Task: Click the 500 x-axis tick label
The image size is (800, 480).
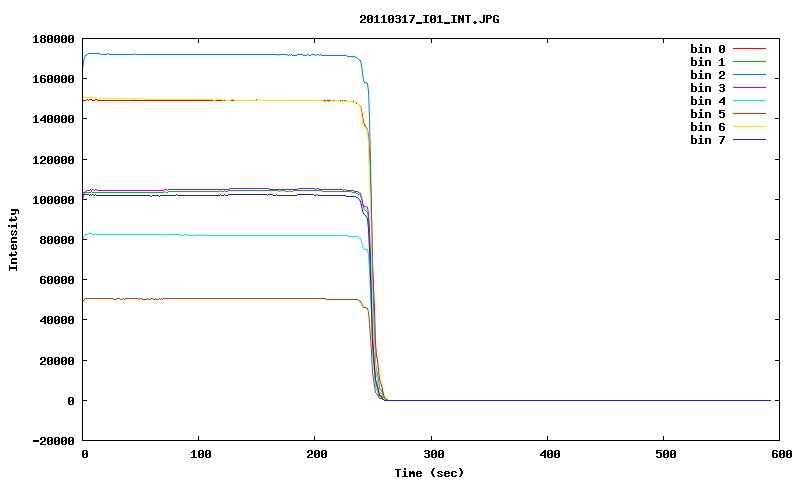Action: tap(666, 454)
